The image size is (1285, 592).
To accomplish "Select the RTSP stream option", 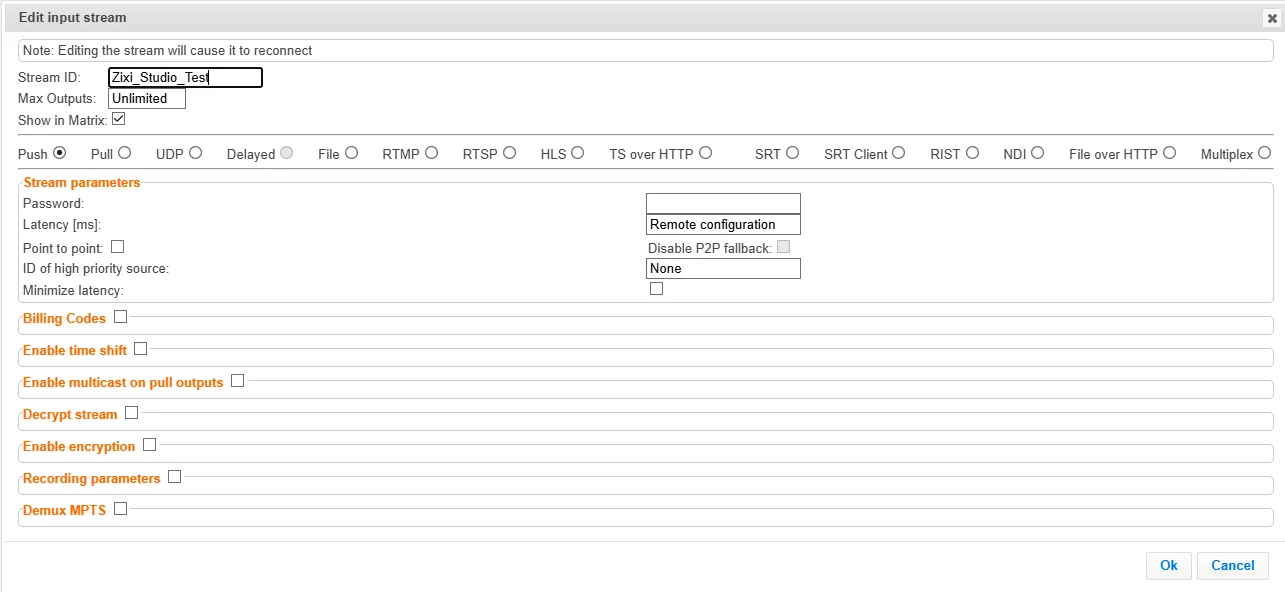I will coord(509,153).
